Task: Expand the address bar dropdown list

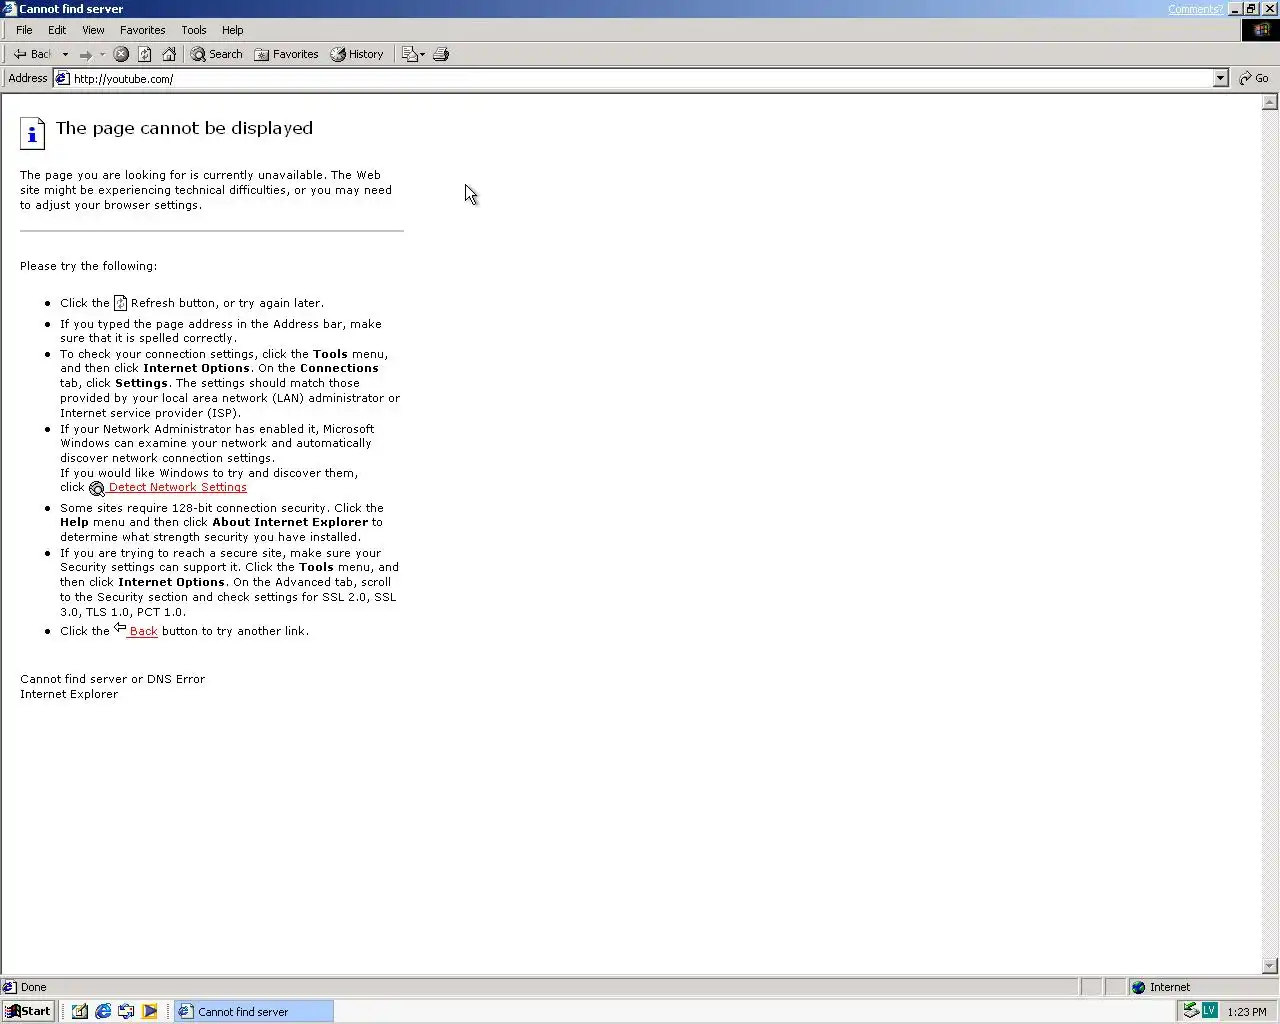Action: pos(1220,79)
